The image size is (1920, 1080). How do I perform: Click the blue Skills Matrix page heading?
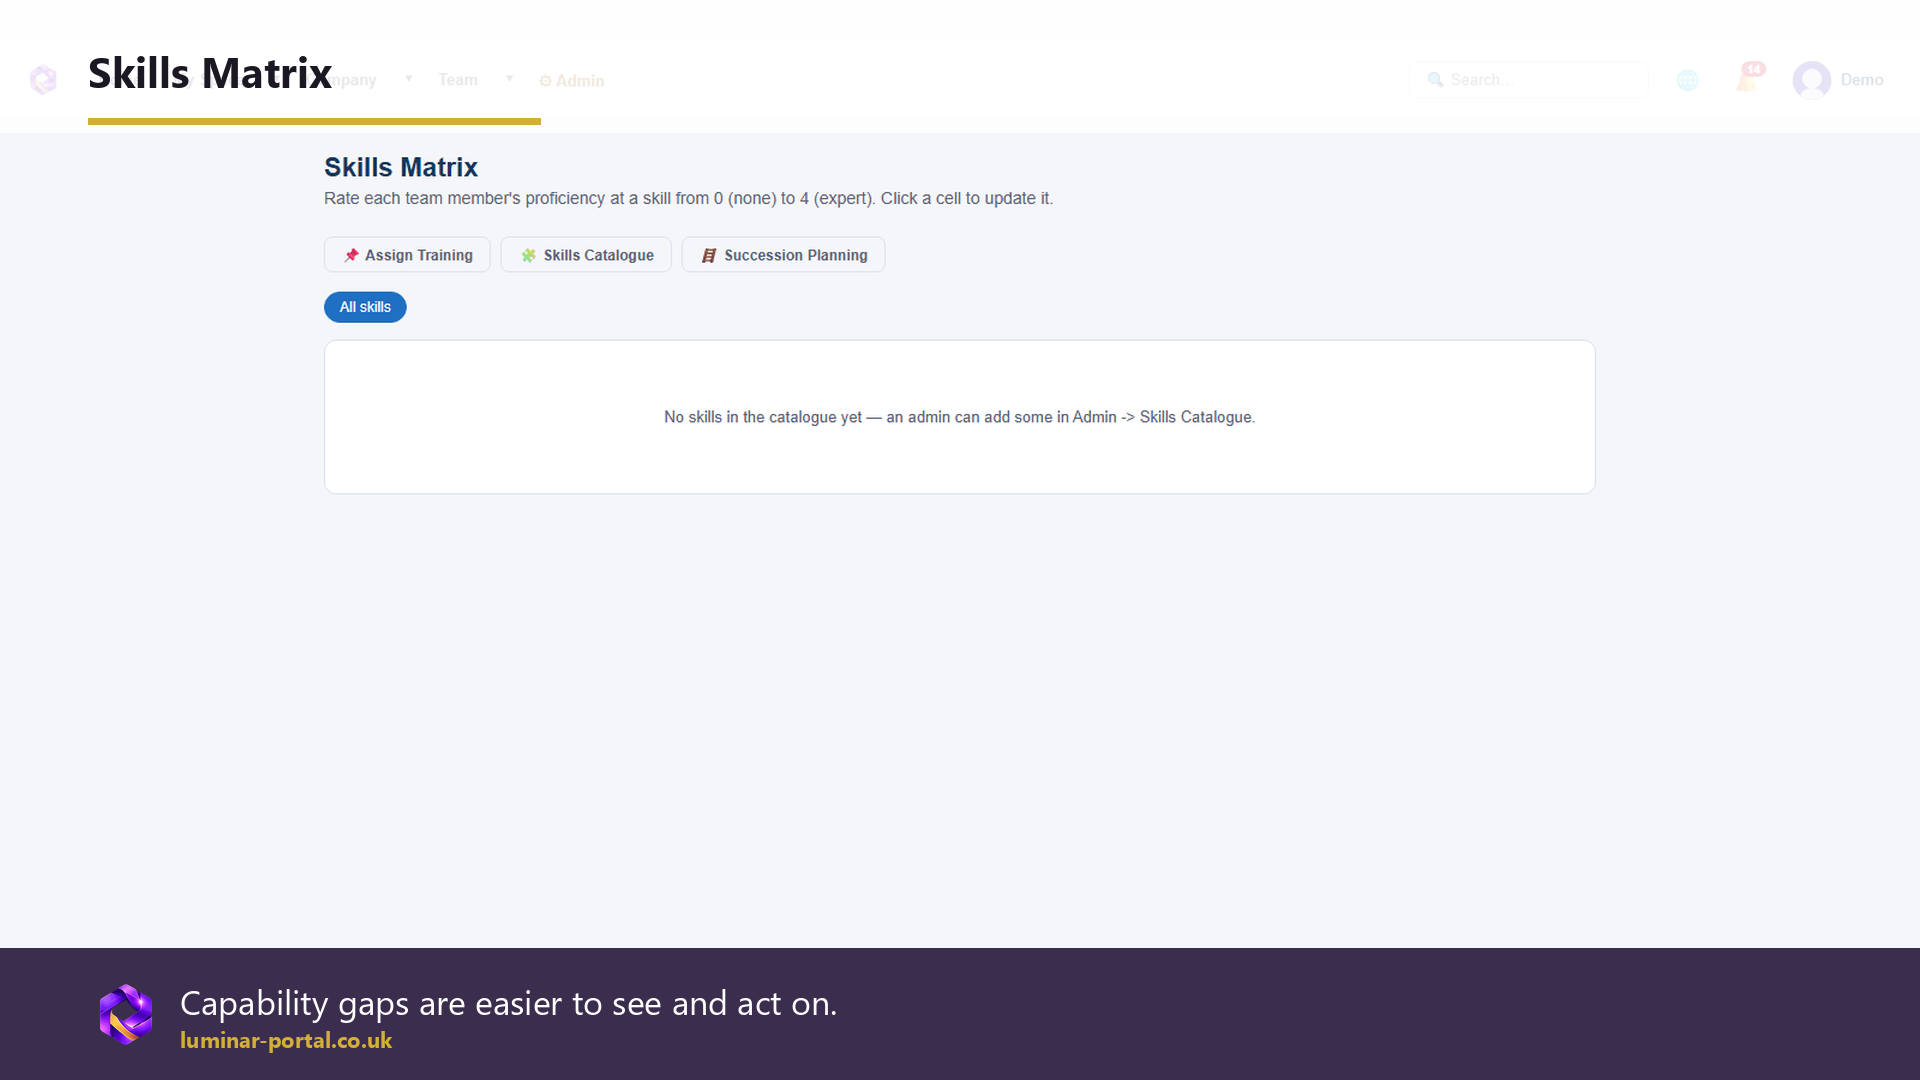(401, 167)
